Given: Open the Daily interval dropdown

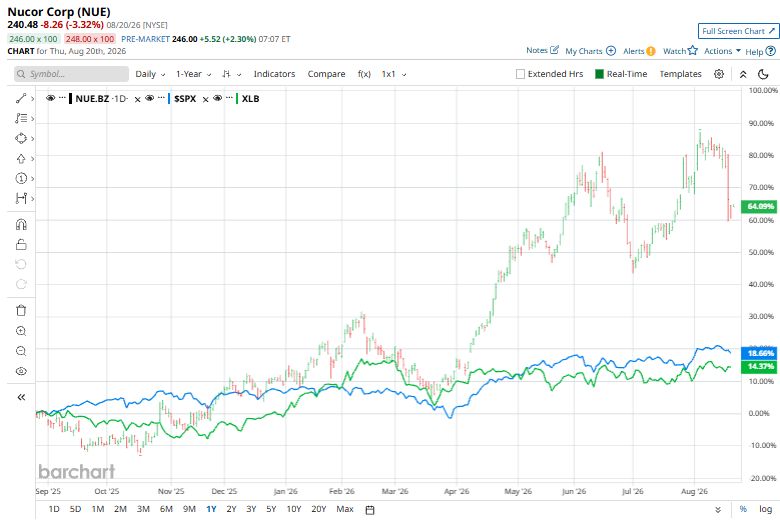Looking at the screenshot, I should 150,74.
